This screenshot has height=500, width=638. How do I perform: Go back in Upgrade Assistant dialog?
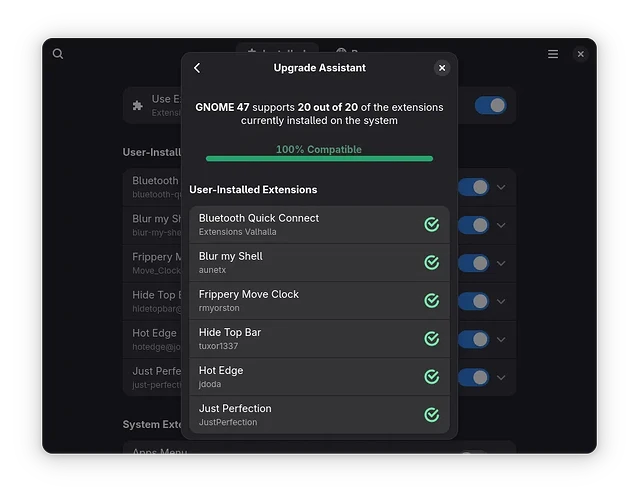(197, 68)
